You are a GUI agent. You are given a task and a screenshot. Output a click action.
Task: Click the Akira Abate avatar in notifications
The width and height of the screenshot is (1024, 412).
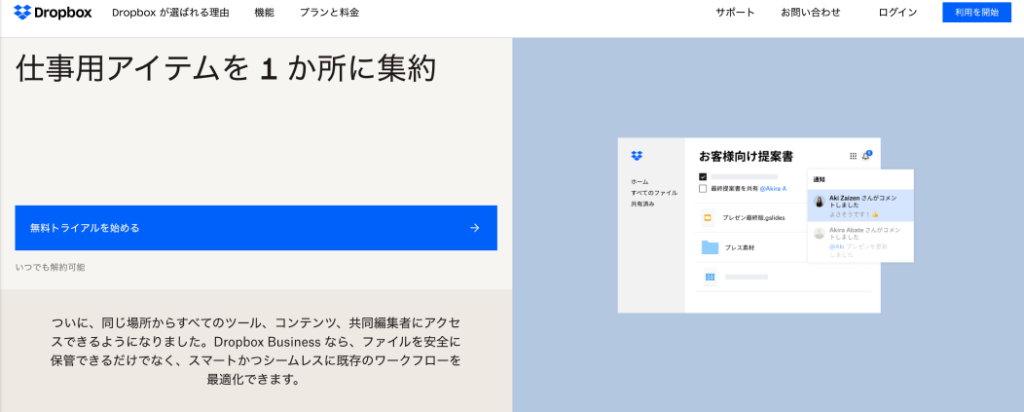click(819, 233)
